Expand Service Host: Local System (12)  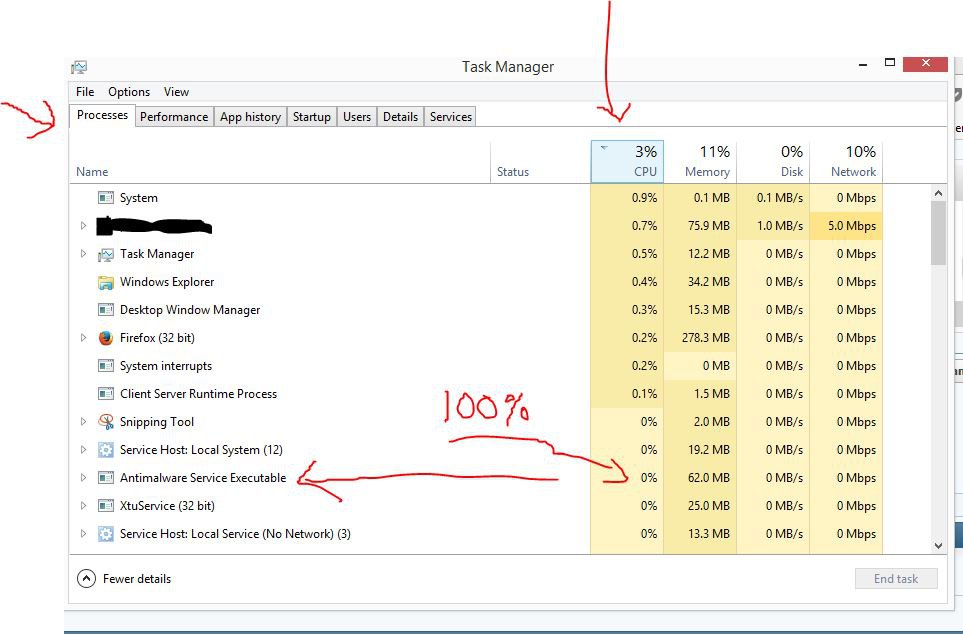click(x=84, y=450)
